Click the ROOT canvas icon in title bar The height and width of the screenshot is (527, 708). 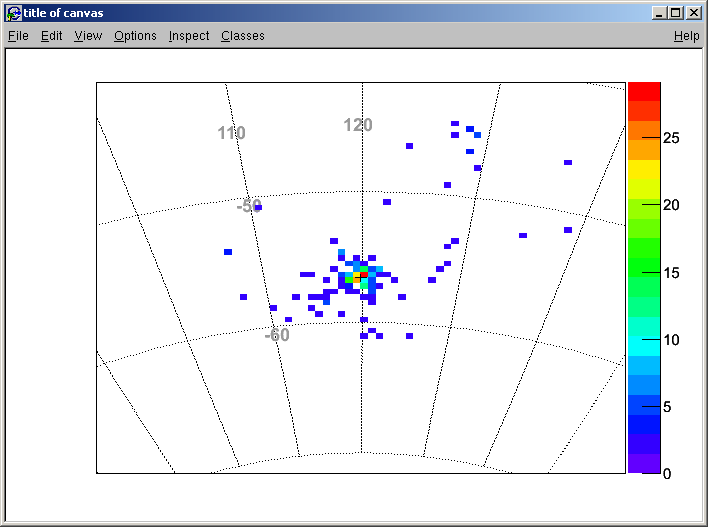[14, 13]
